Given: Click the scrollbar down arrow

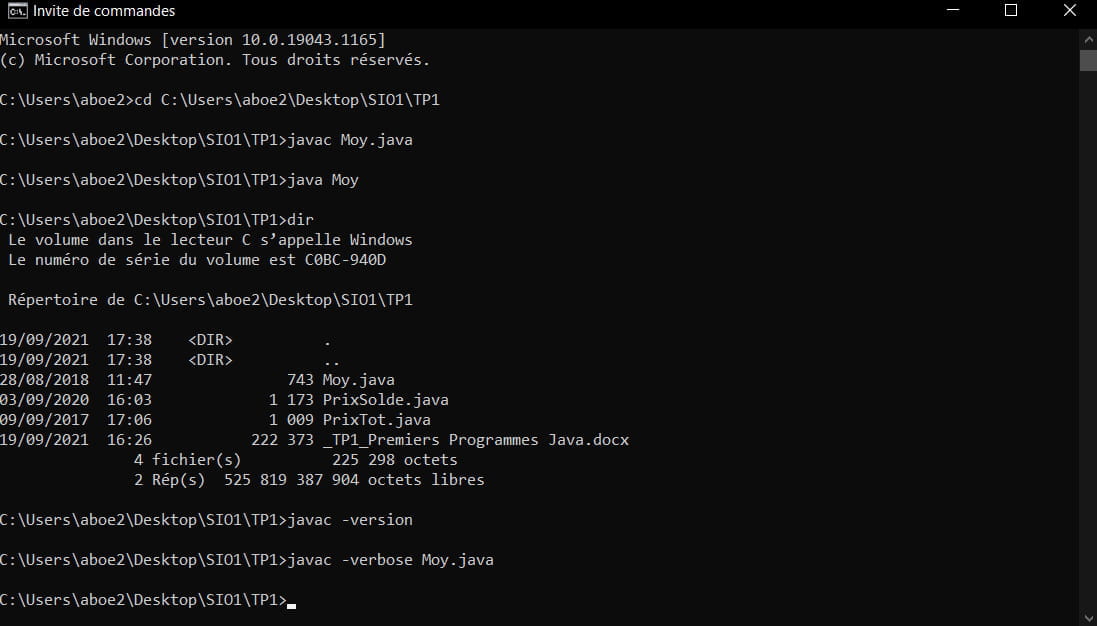Looking at the screenshot, I should [x=1088, y=616].
